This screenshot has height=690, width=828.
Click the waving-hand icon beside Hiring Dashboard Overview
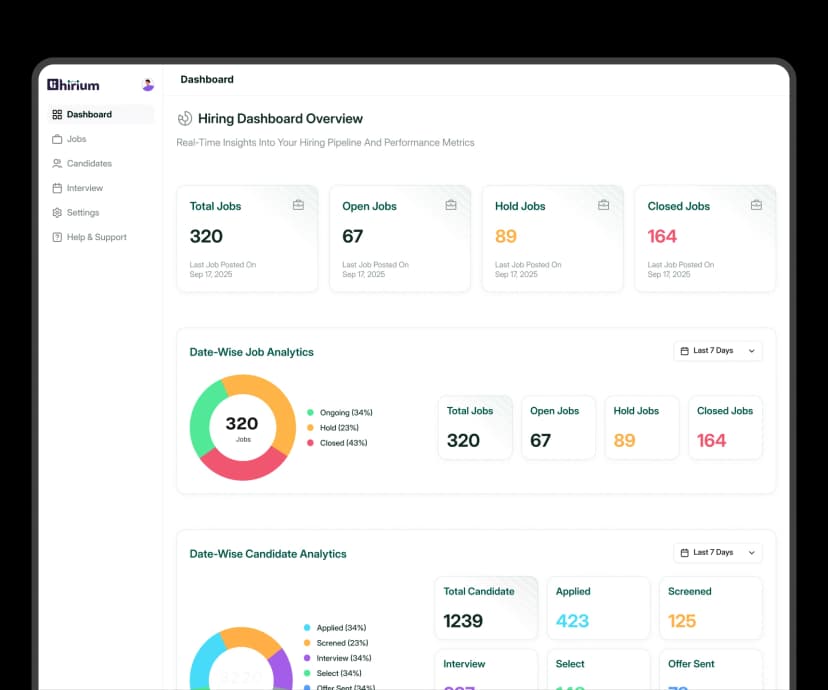pyautogui.click(x=183, y=118)
